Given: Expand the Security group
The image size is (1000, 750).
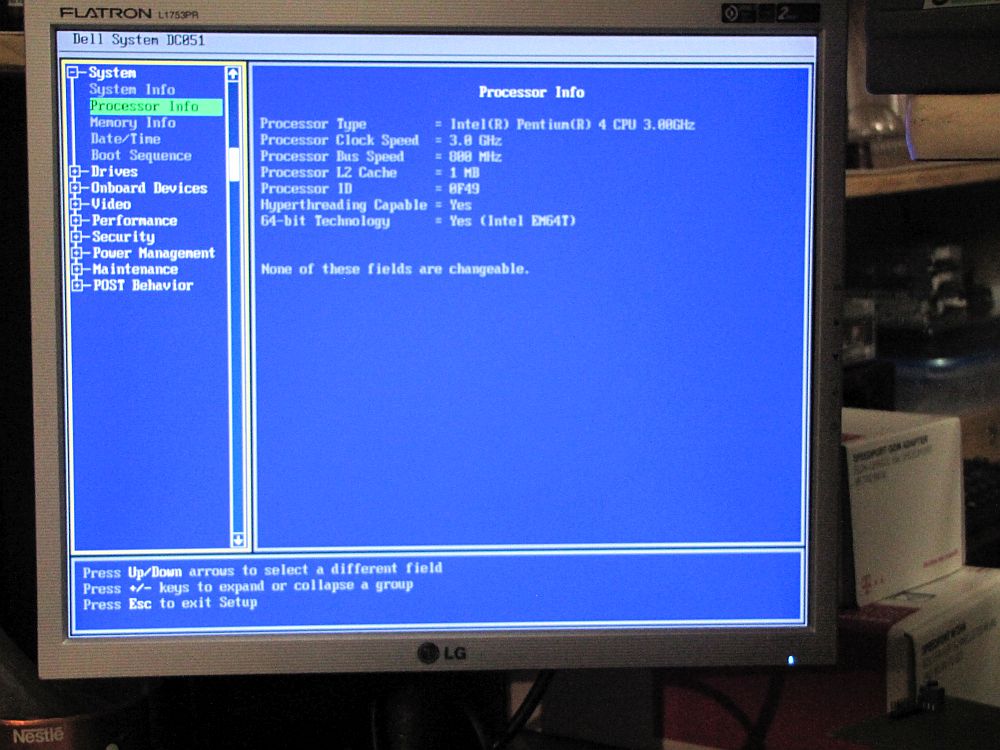Looking at the screenshot, I should [x=76, y=237].
